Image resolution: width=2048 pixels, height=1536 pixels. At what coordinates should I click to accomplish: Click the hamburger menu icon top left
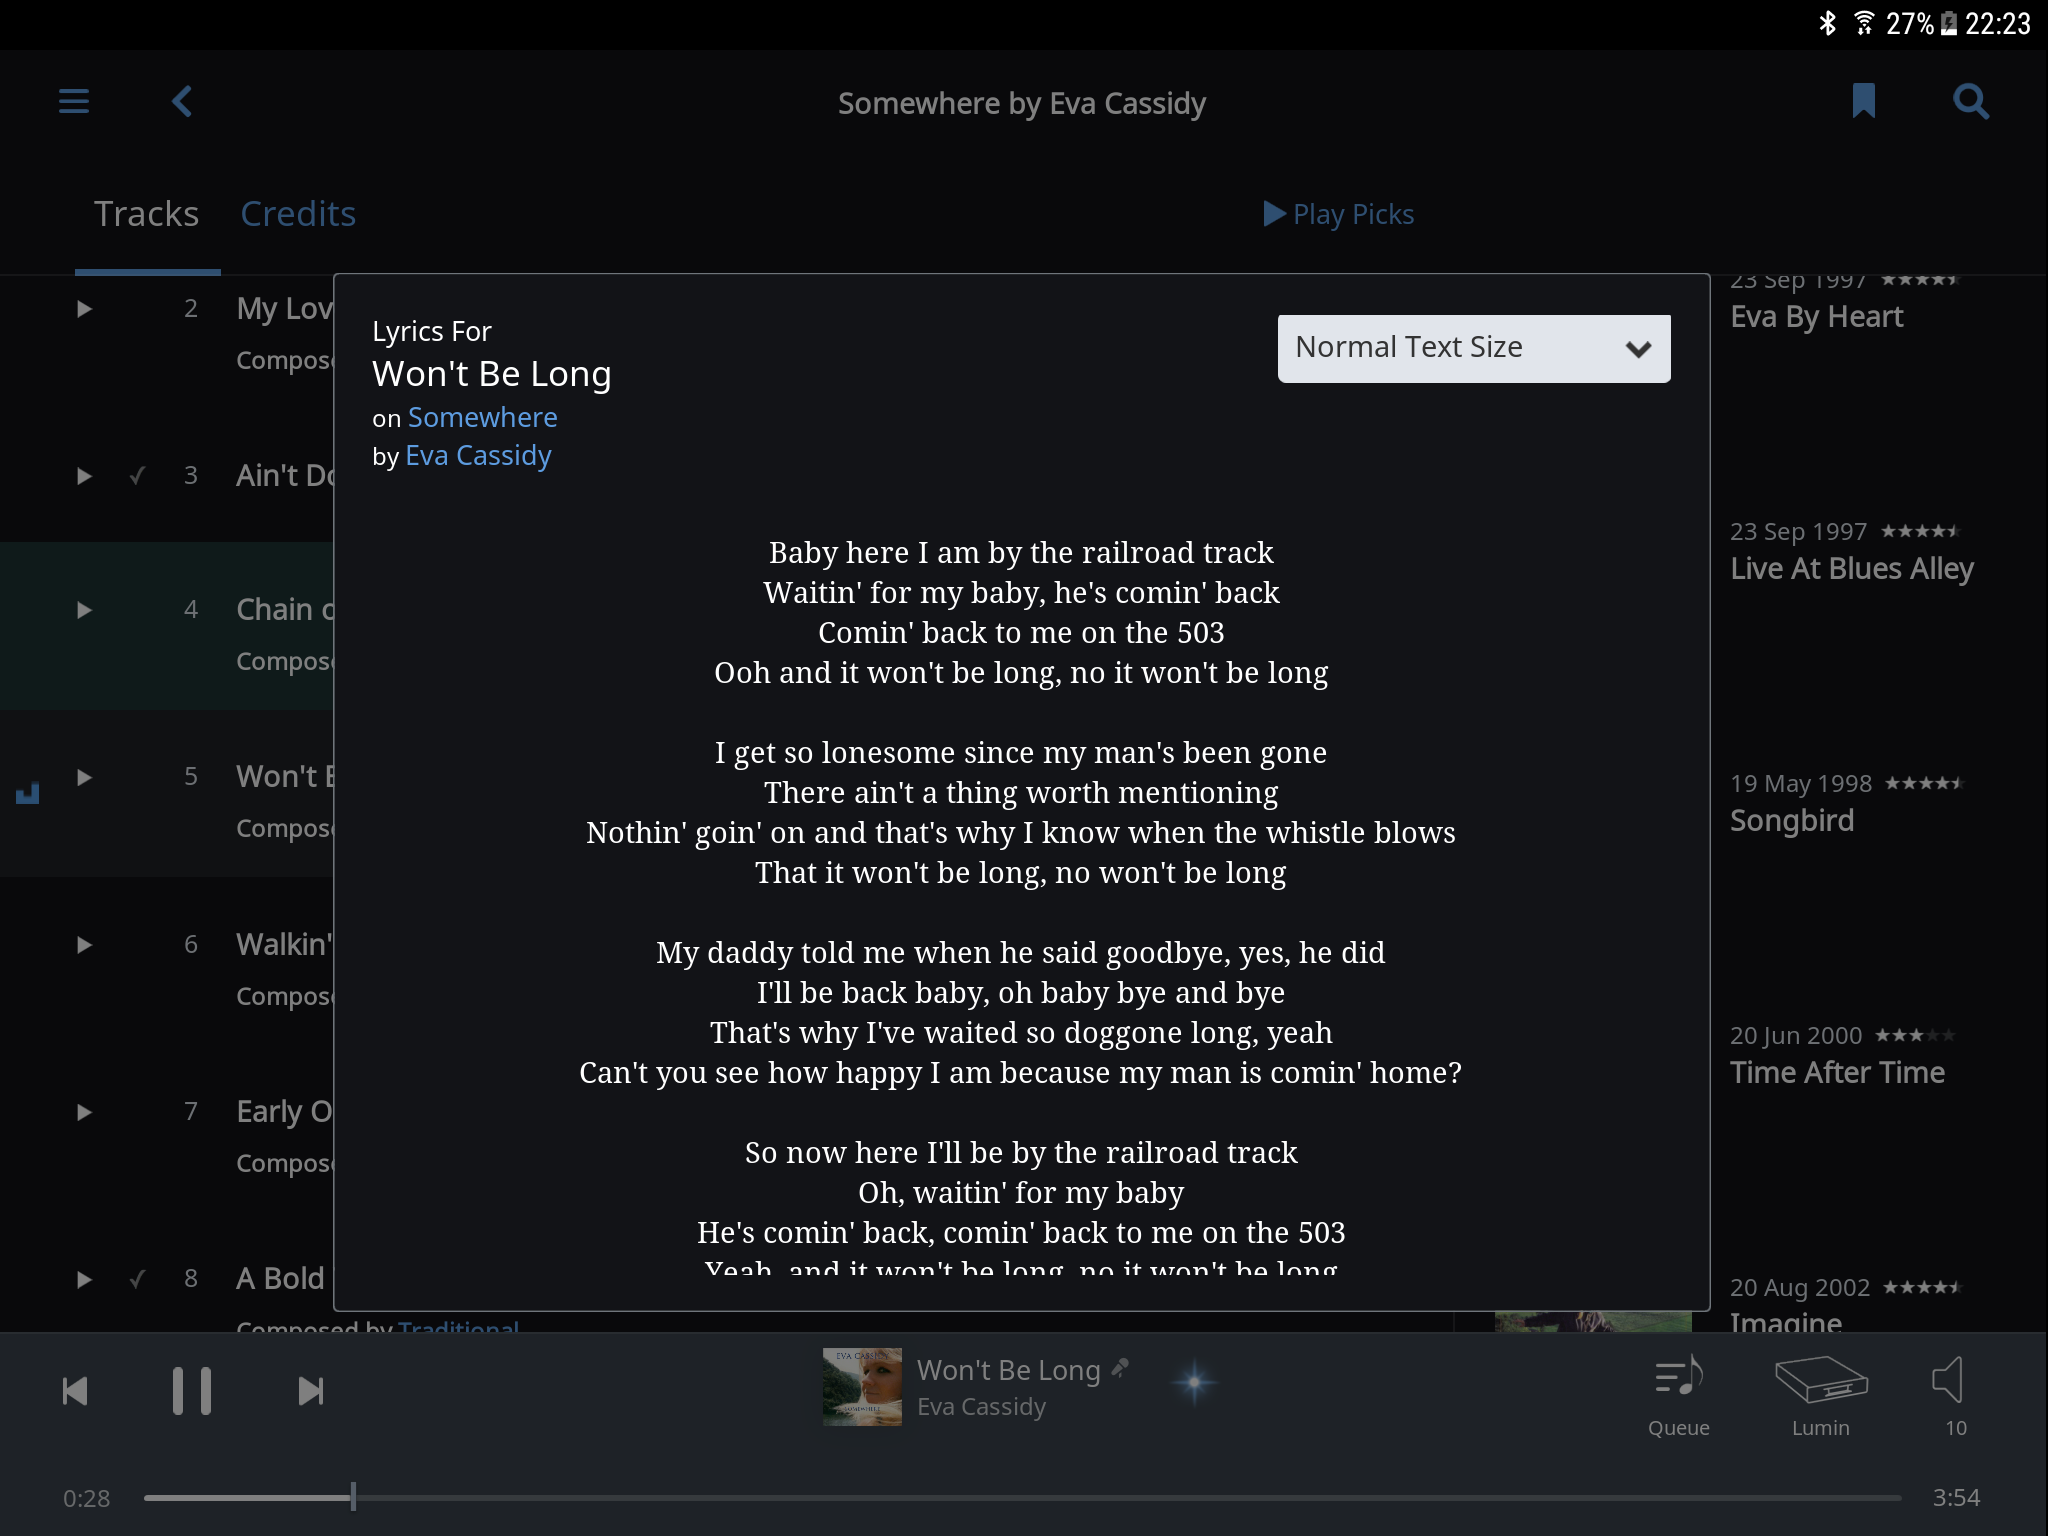74,102
